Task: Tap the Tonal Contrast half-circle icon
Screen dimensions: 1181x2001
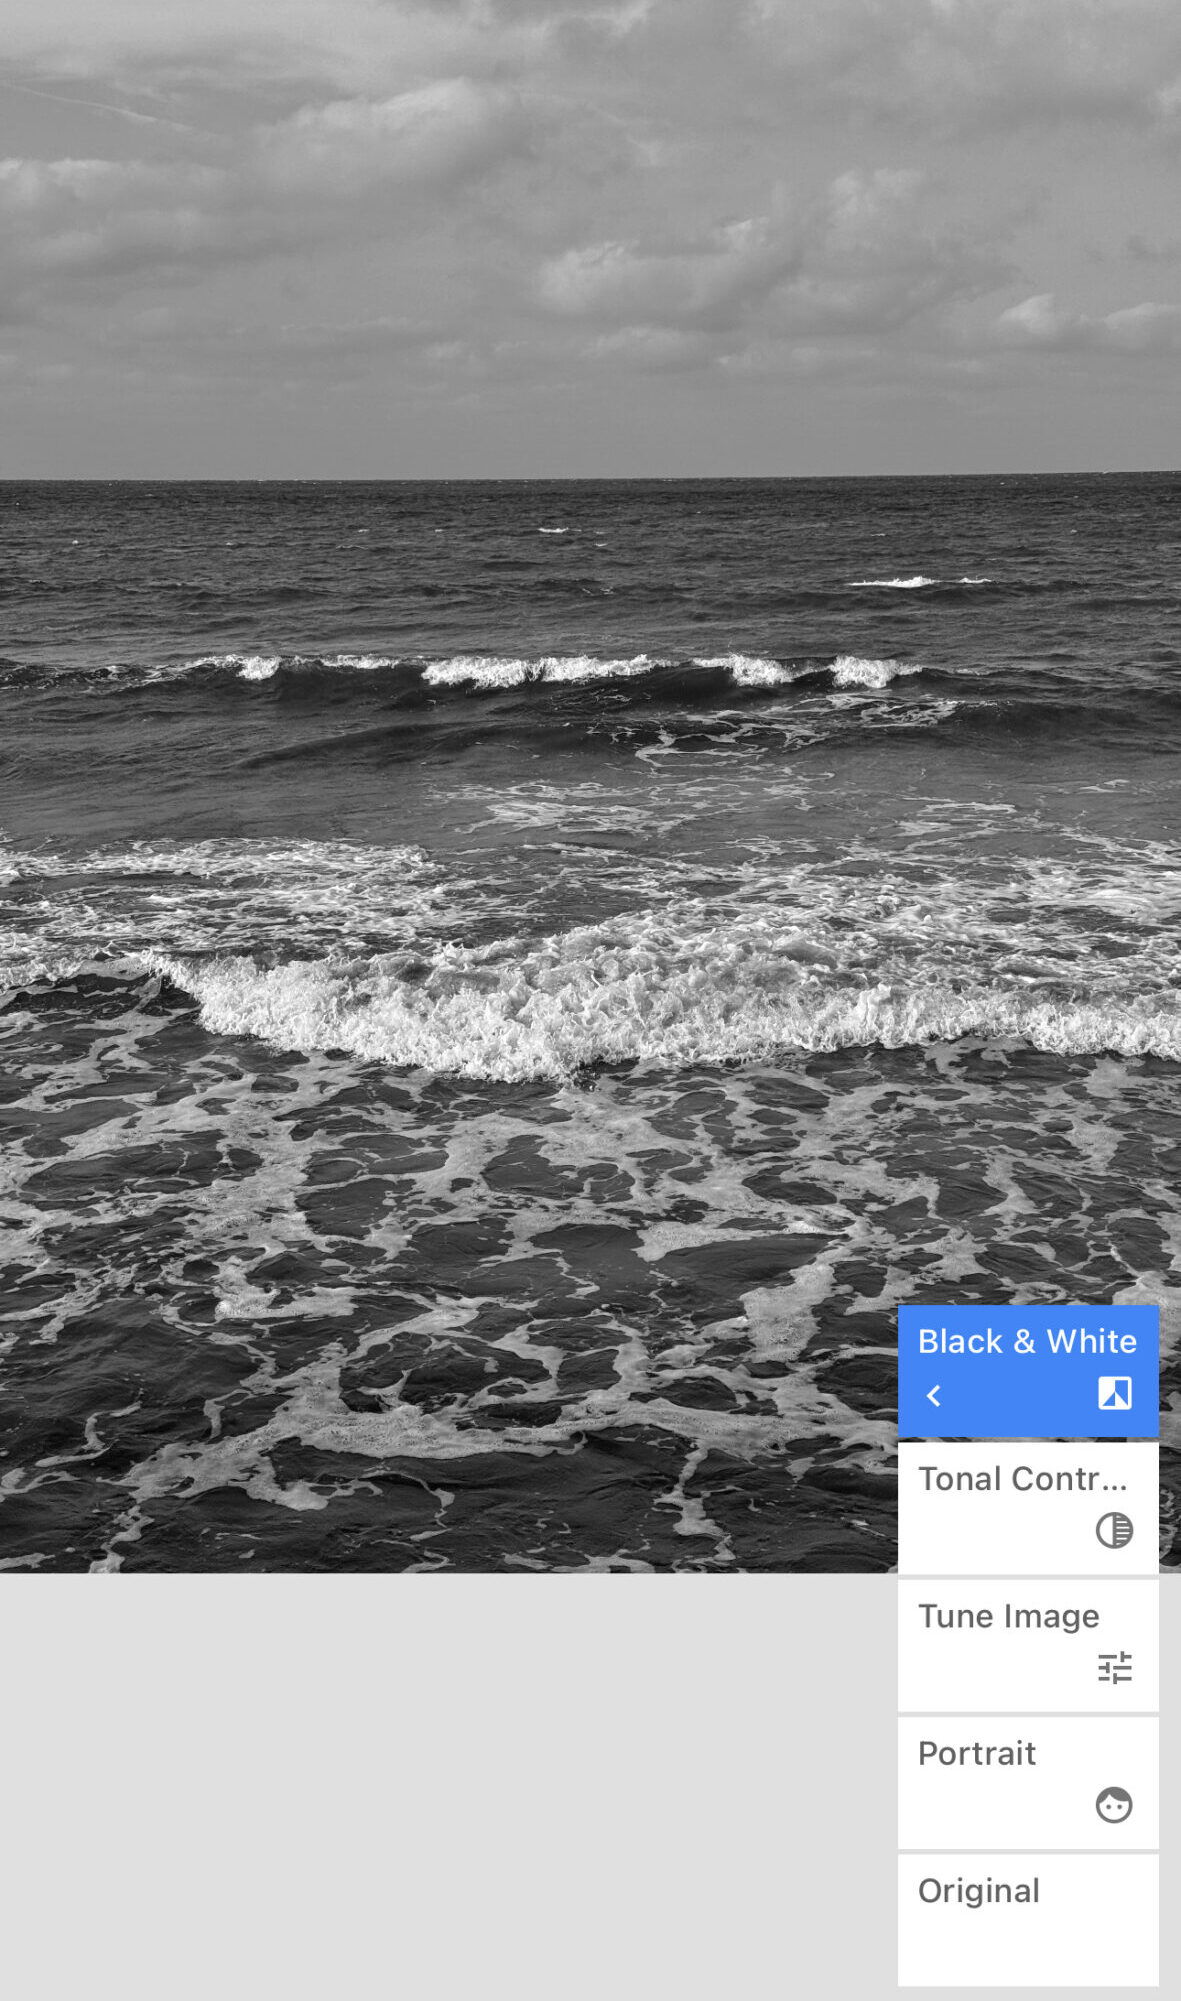Action: coord(1114,1530)
